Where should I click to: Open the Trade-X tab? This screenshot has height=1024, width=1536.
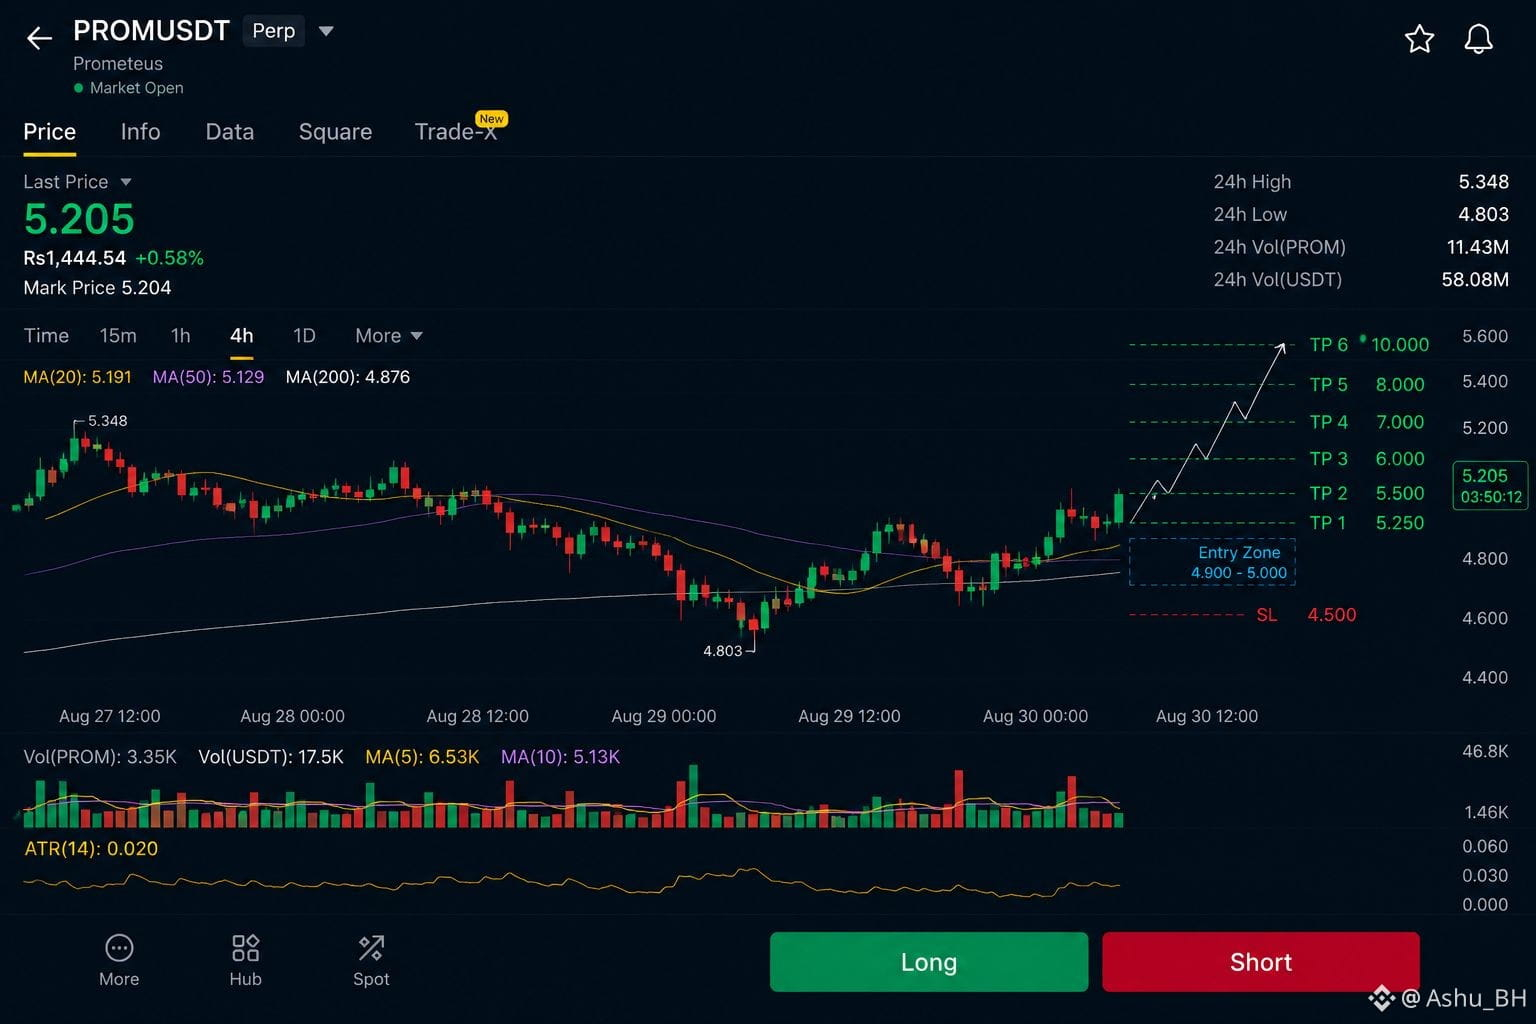456,132
